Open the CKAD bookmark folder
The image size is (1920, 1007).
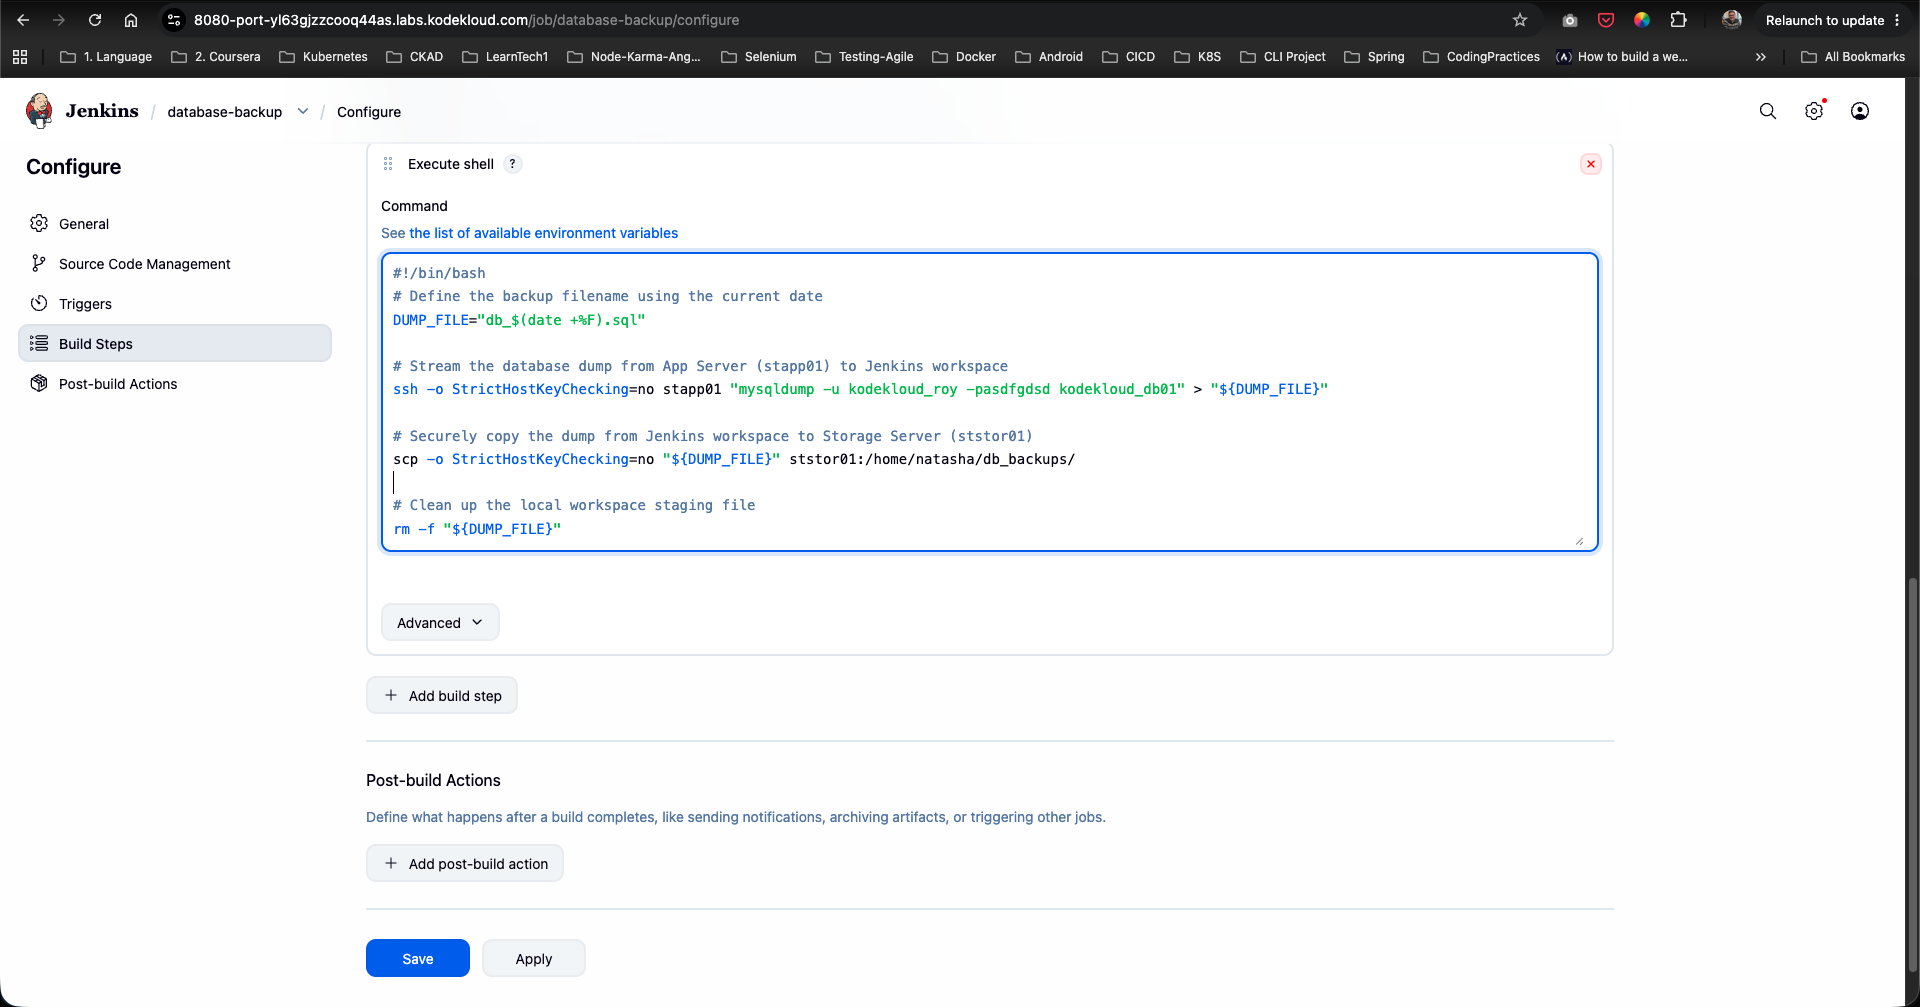(415, 57)
